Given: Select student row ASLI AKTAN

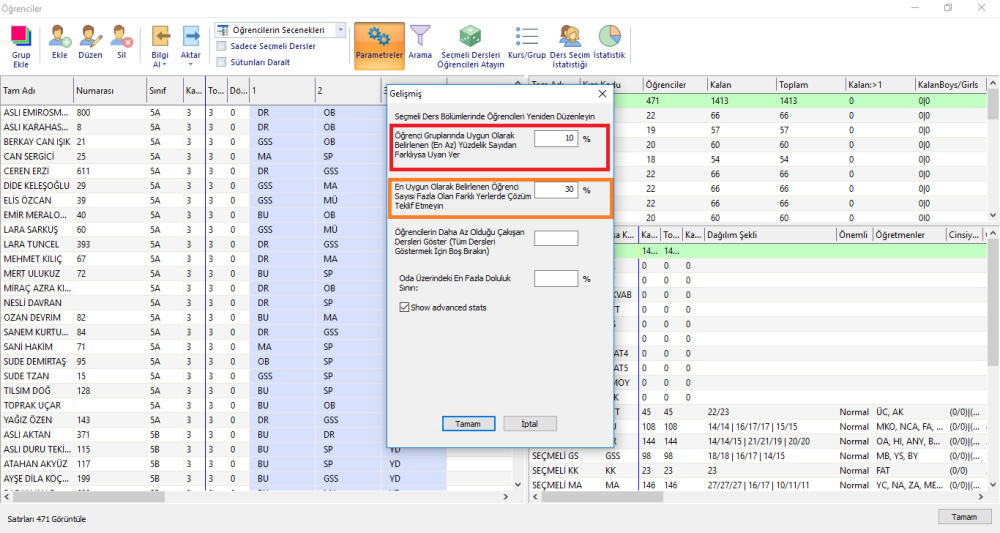Looking at the screenshot, I should [191, 435].
